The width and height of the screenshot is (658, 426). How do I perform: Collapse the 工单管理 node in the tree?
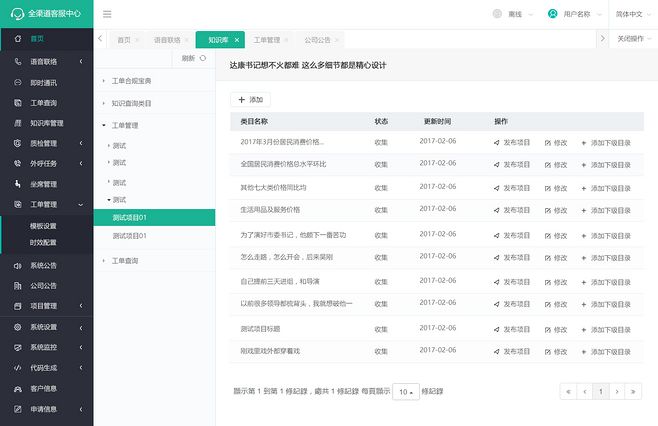click(104, 125)
